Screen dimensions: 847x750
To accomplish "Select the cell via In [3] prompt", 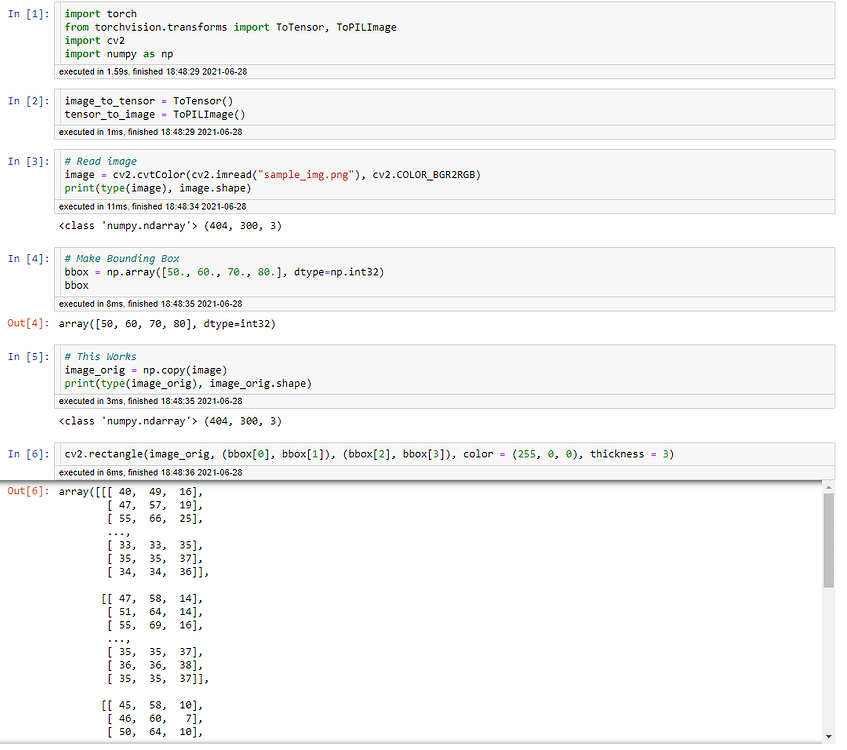I will click(x=28, y=161).
